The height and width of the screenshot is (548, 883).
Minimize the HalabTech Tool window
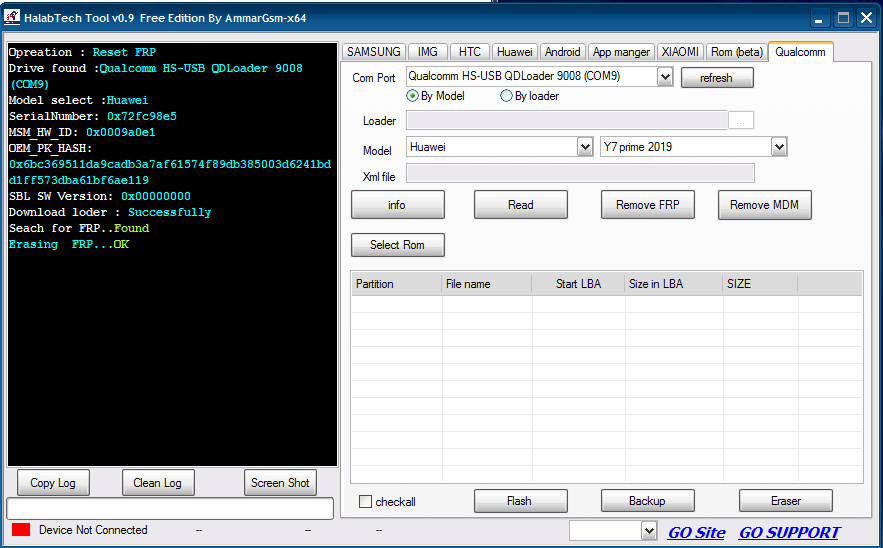coord(819,18)
